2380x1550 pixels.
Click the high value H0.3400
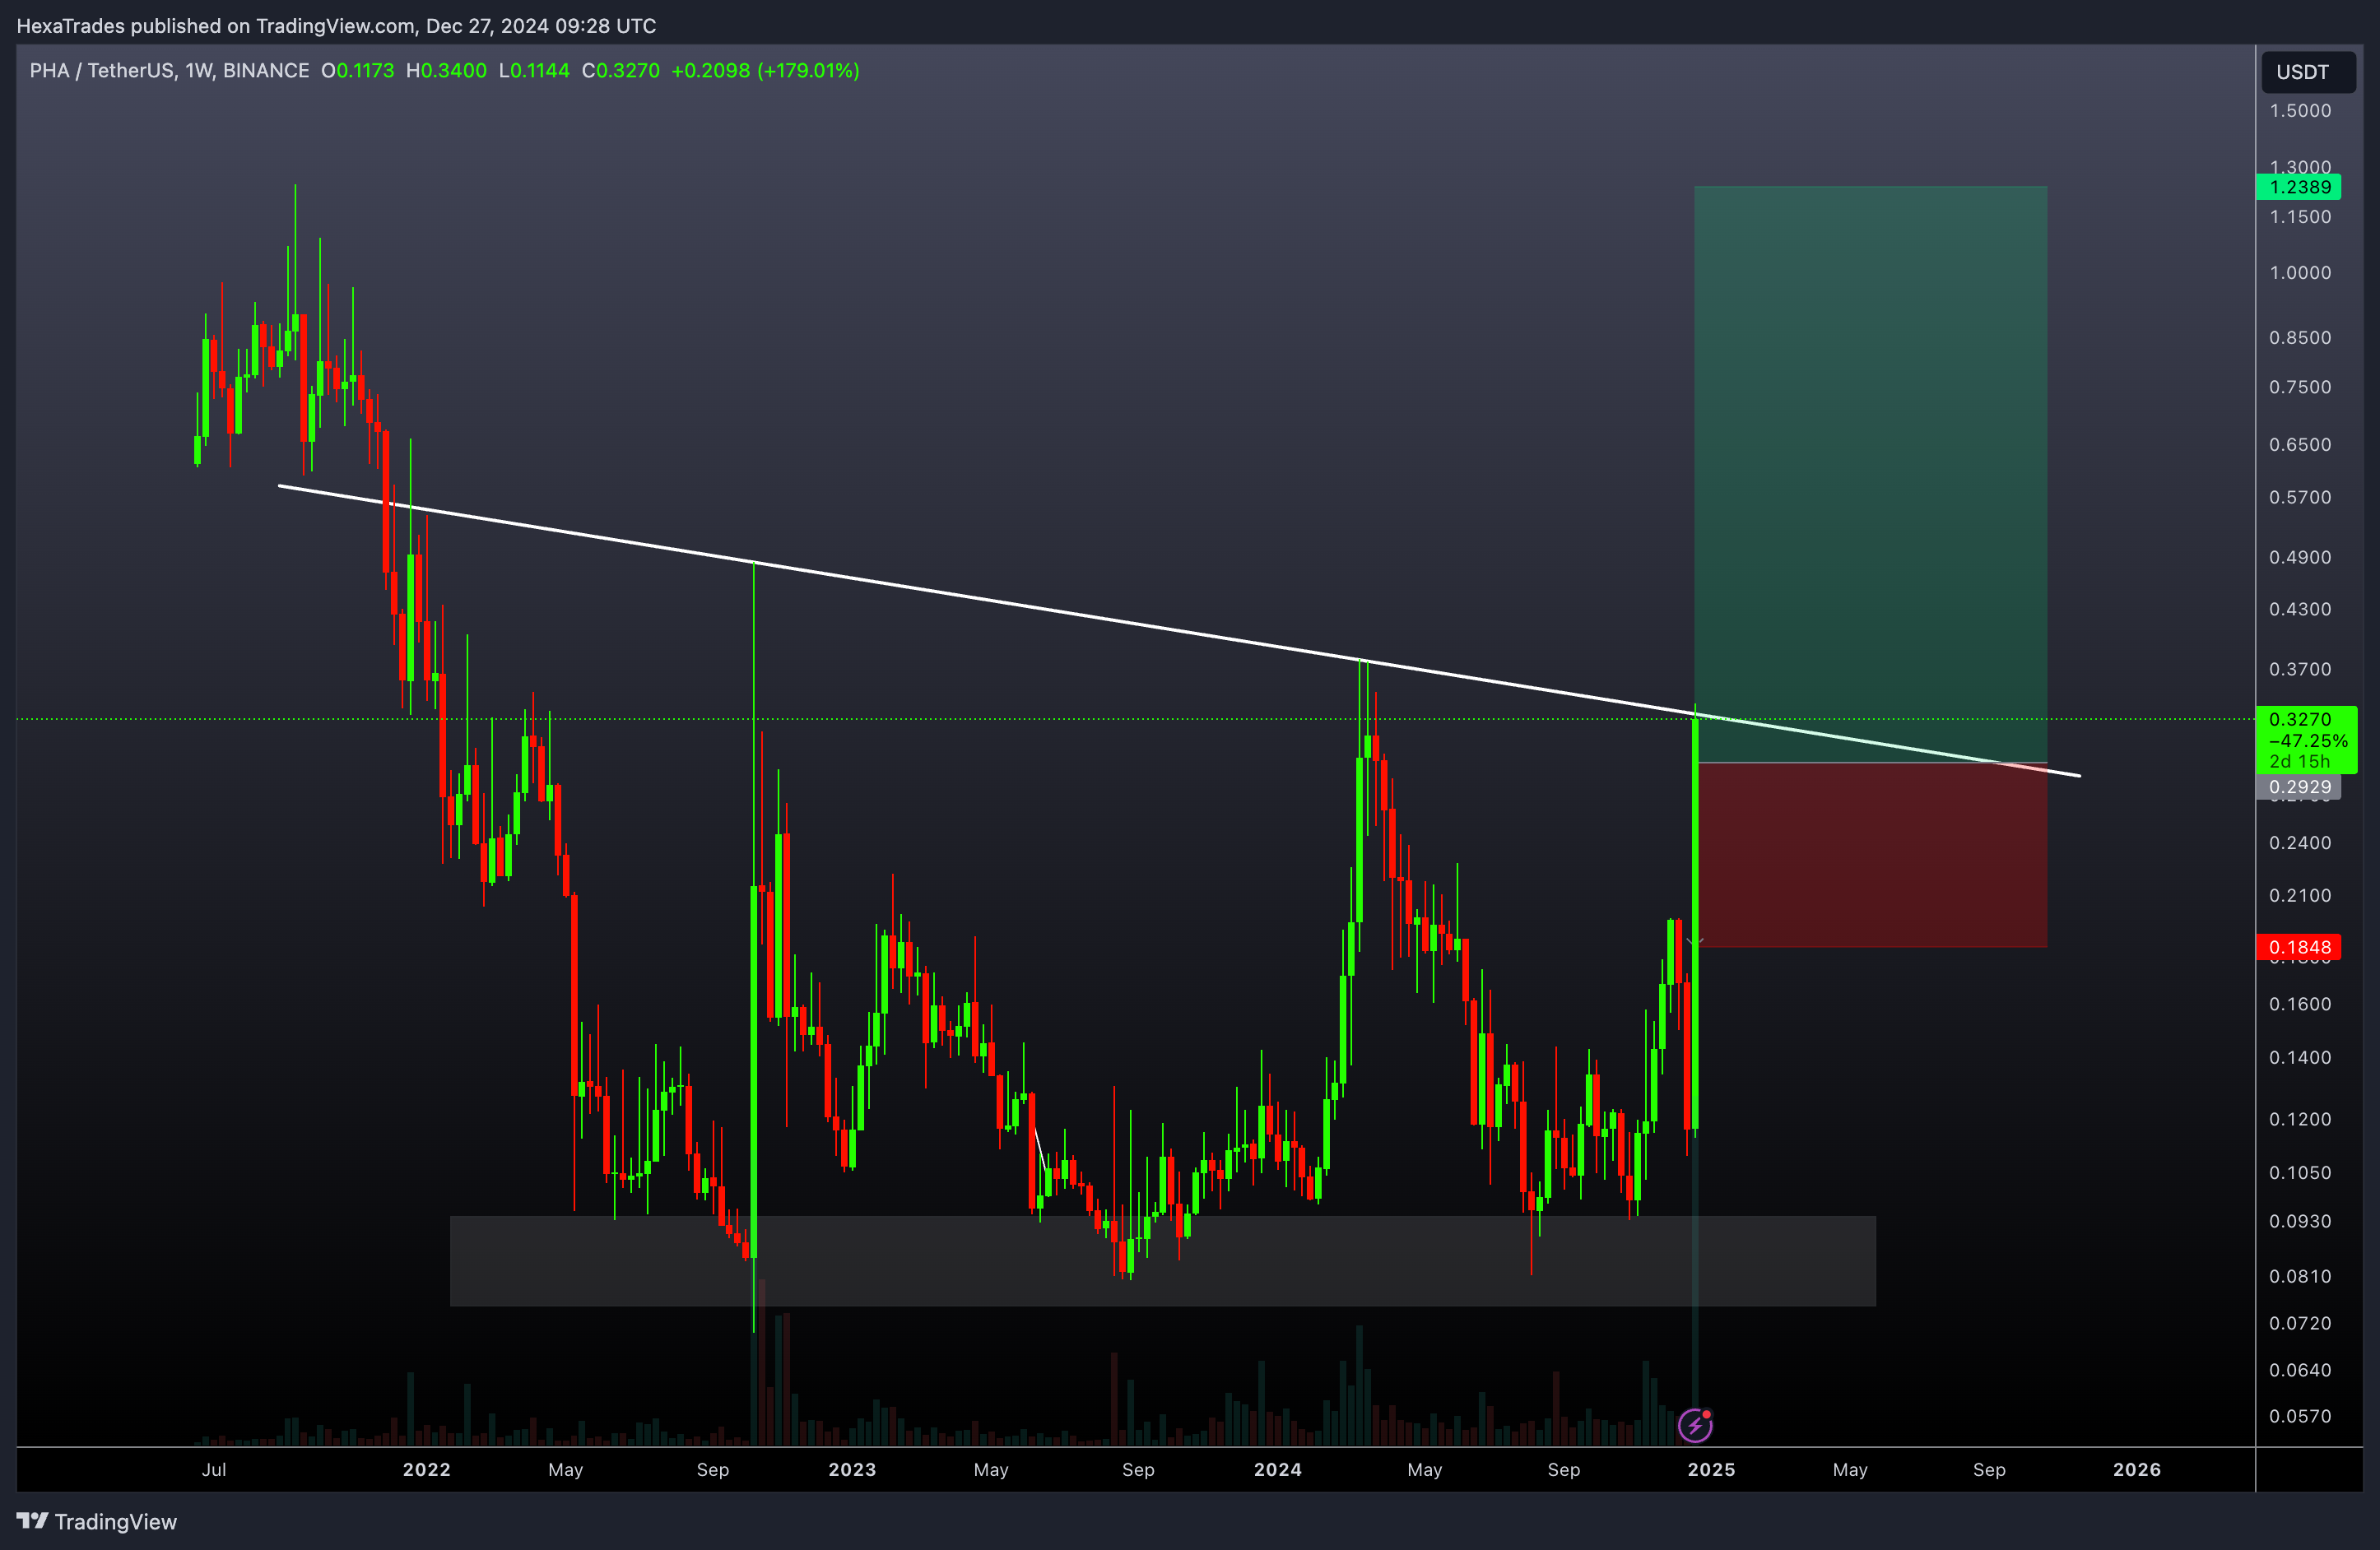point(446,71)
